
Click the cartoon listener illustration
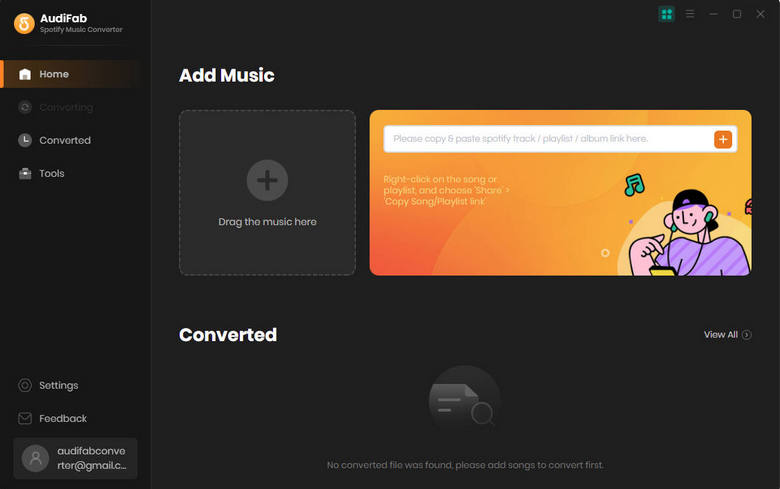click(689, 233)
